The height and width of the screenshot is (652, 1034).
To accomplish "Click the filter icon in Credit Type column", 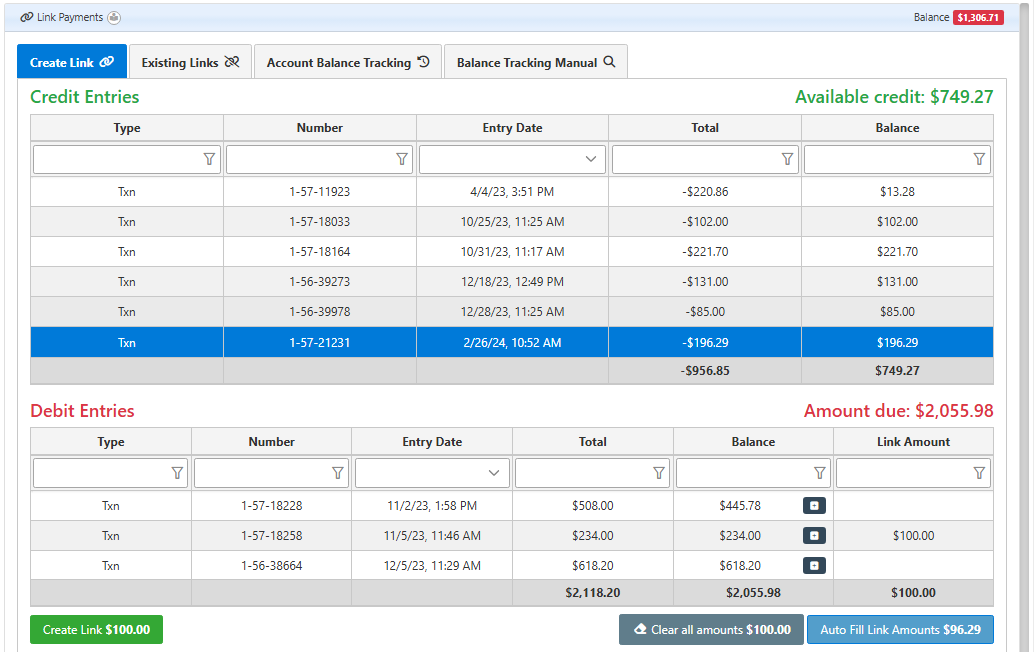I will tap(209, 159).
